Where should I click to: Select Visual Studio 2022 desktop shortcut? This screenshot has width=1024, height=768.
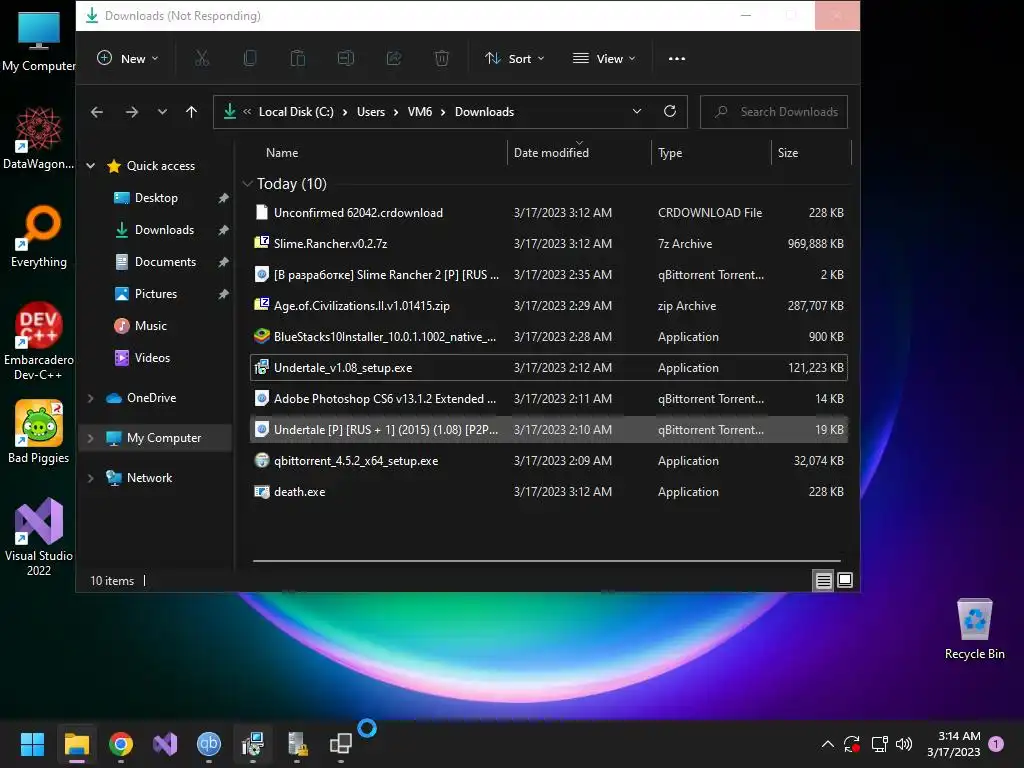[39, 537]
